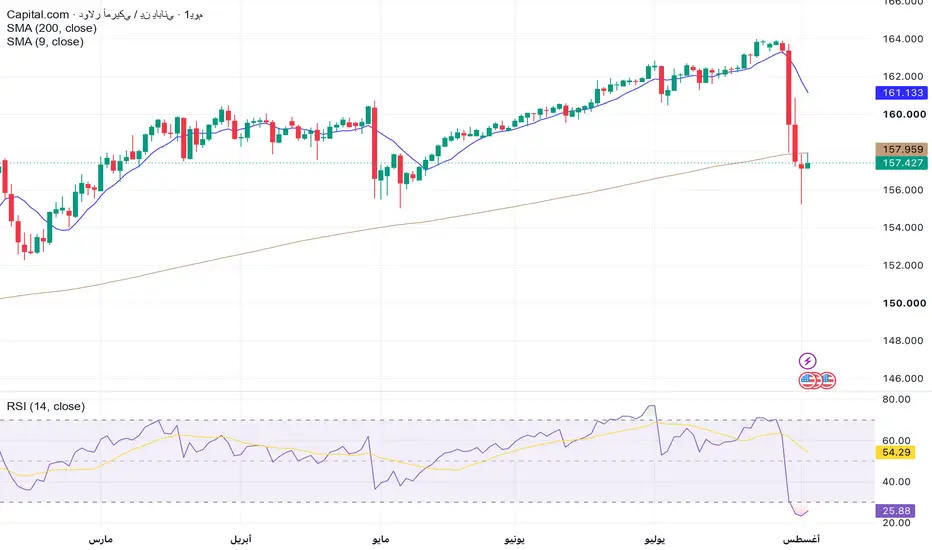Screen dimensions: 932x550
Task: Click the أغسطس month label on time axis
Action: click(x=801, y=539)
